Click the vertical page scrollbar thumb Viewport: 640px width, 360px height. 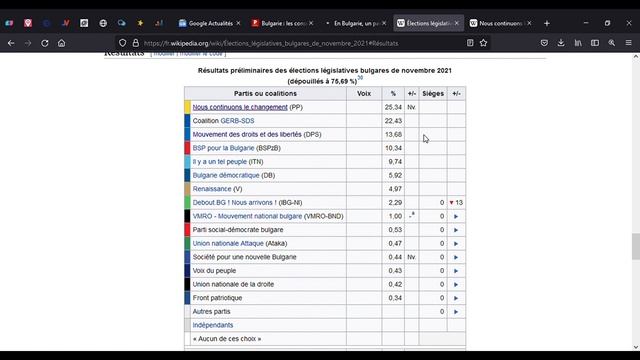coord(636,246)
